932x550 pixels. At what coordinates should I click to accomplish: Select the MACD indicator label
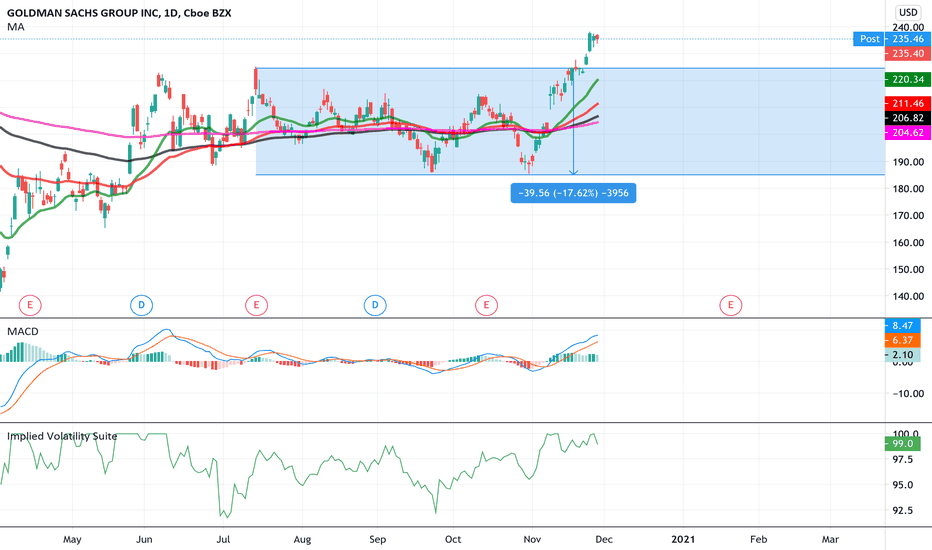(23, 331)
